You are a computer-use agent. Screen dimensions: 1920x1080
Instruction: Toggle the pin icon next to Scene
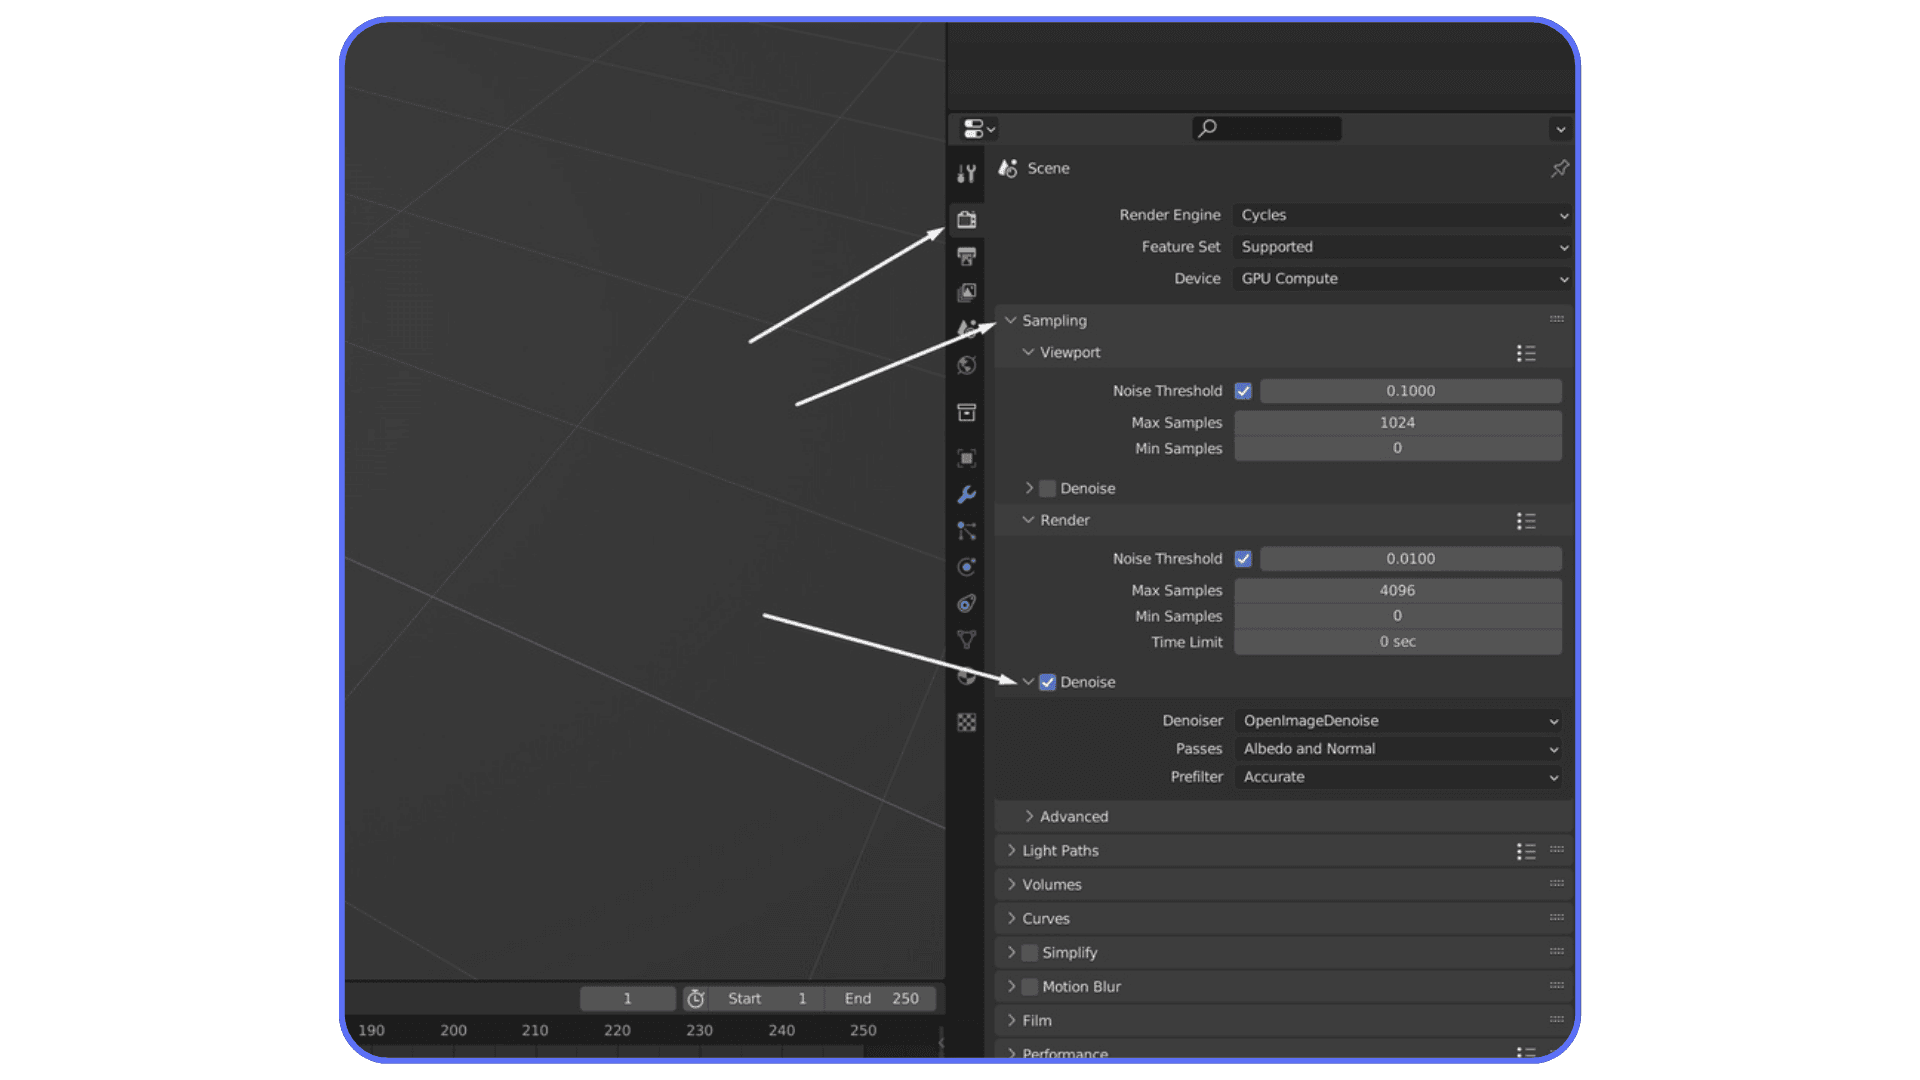tap(1559, 168)
